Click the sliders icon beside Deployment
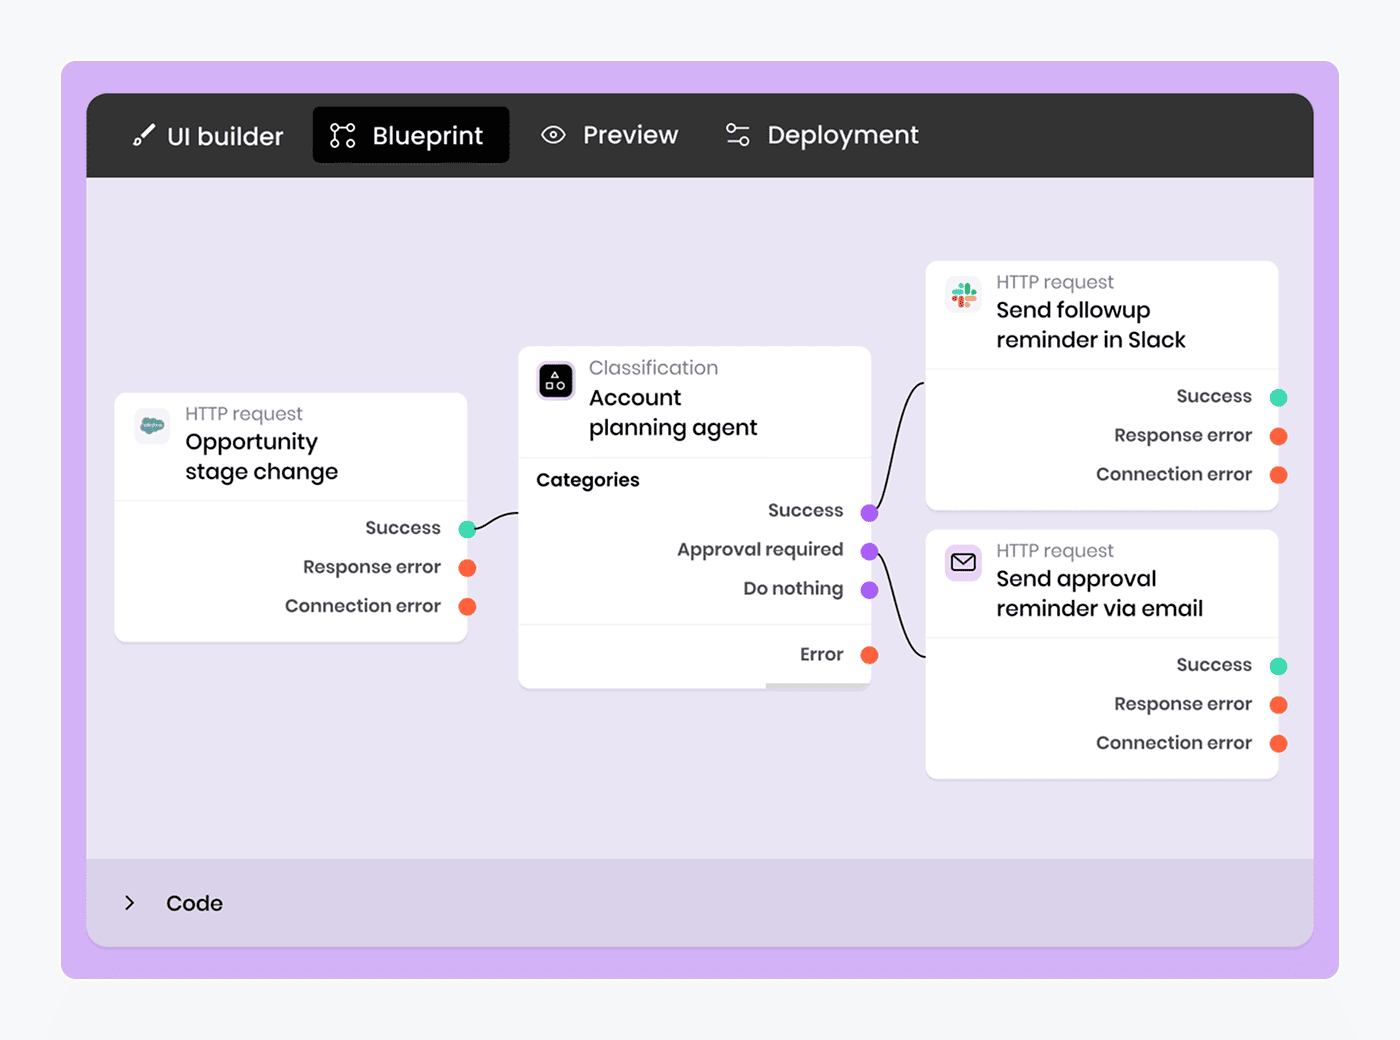Viewport: 1400px width, 1040px height. [x=738, y=135]
